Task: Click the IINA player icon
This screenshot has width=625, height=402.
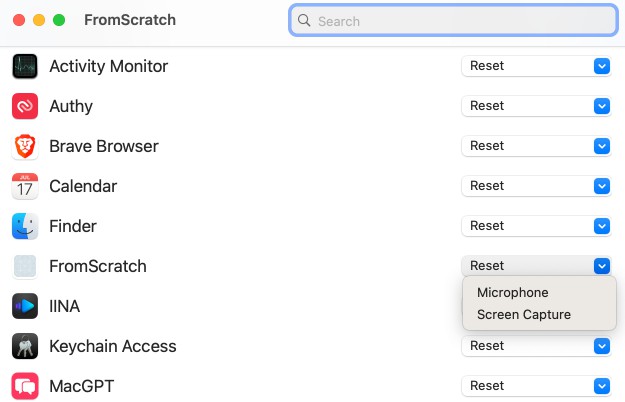Action: click(25, 306)
